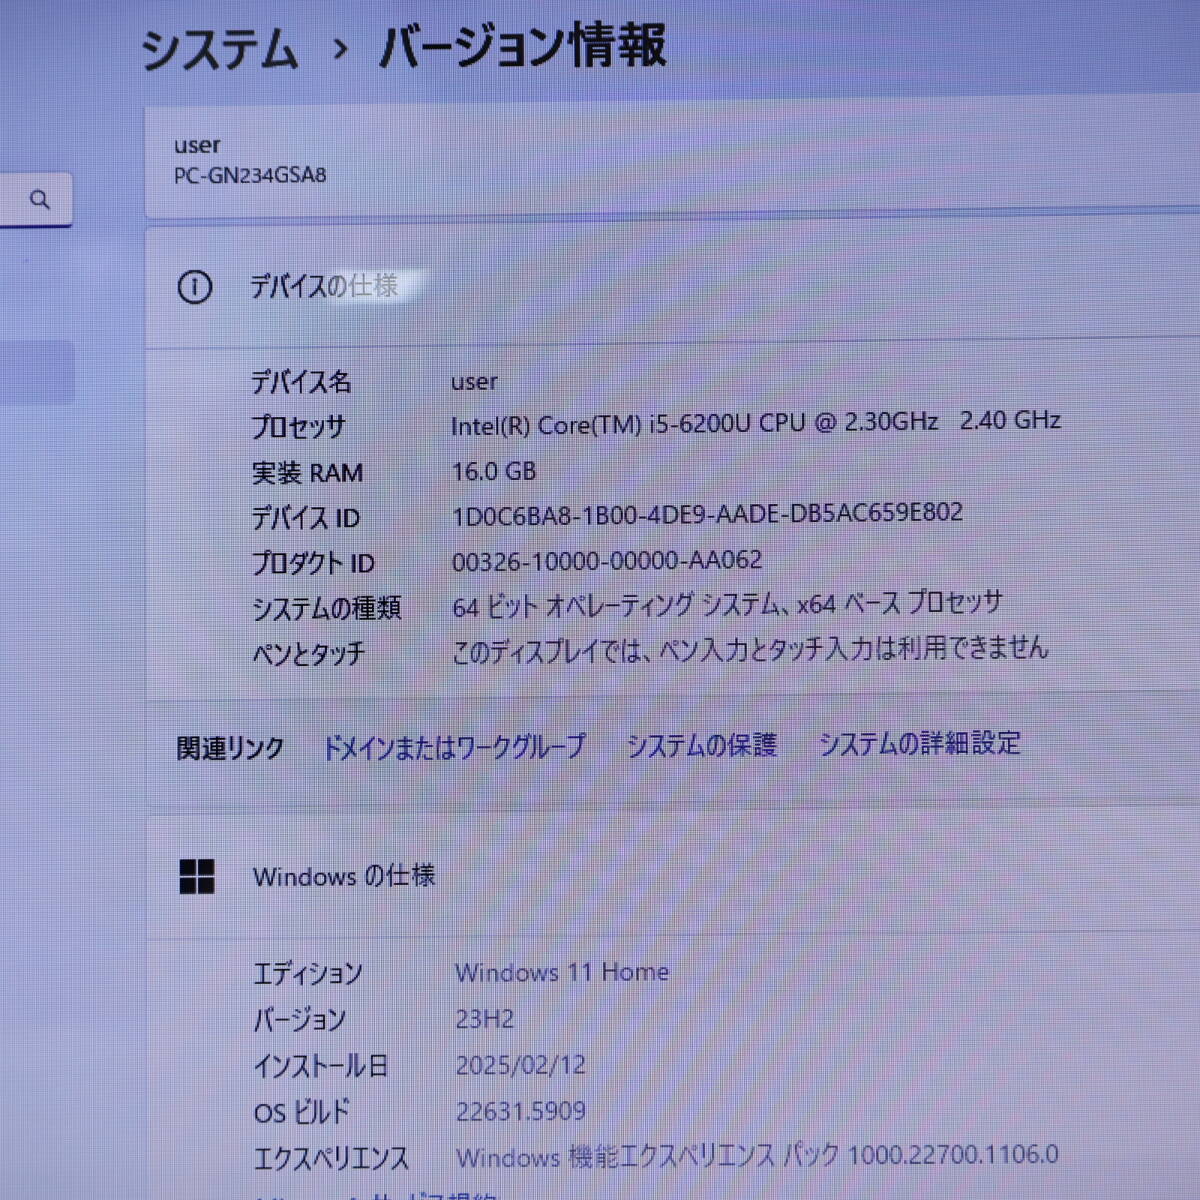Select highlighted sidebar navigation item

[x=37, y=372]
